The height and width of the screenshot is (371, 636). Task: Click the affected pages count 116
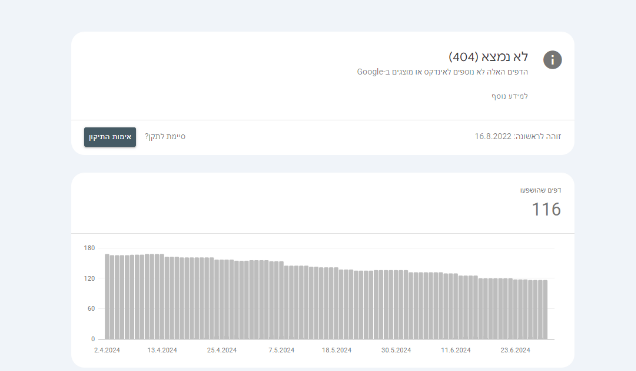(546, 209)
